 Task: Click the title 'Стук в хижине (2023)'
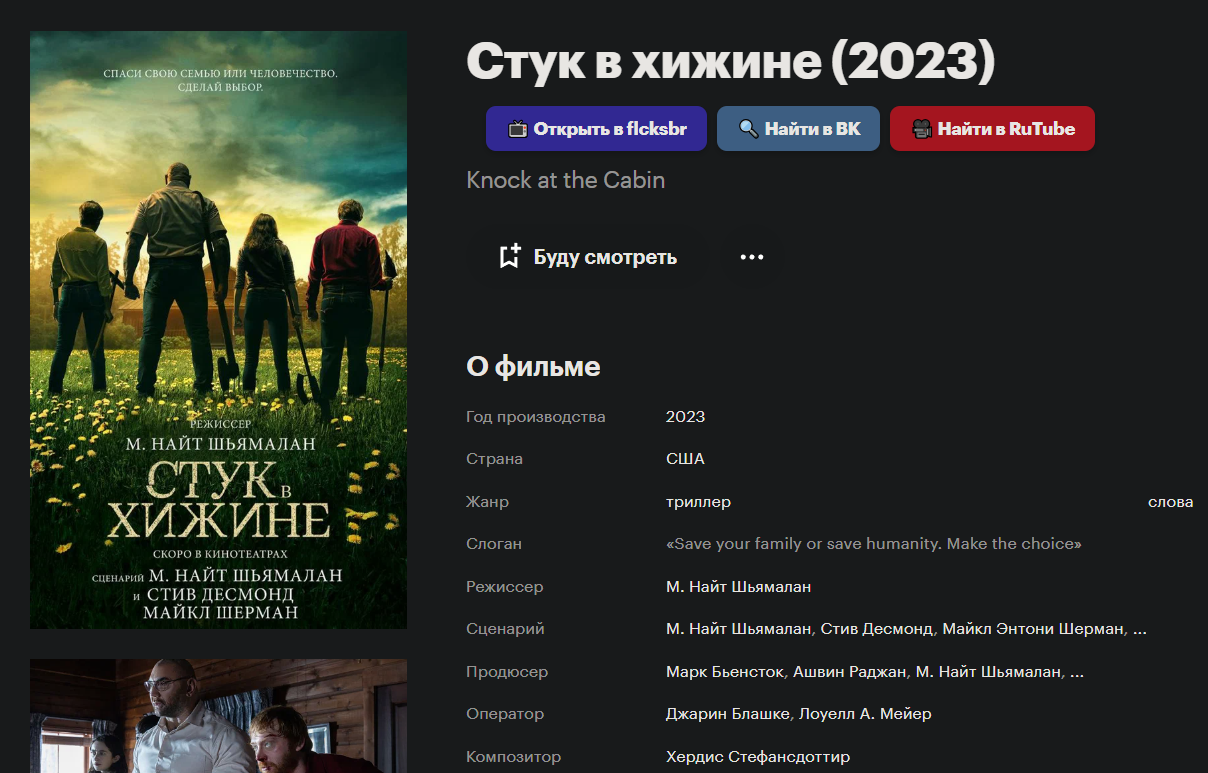click(731, 62)
